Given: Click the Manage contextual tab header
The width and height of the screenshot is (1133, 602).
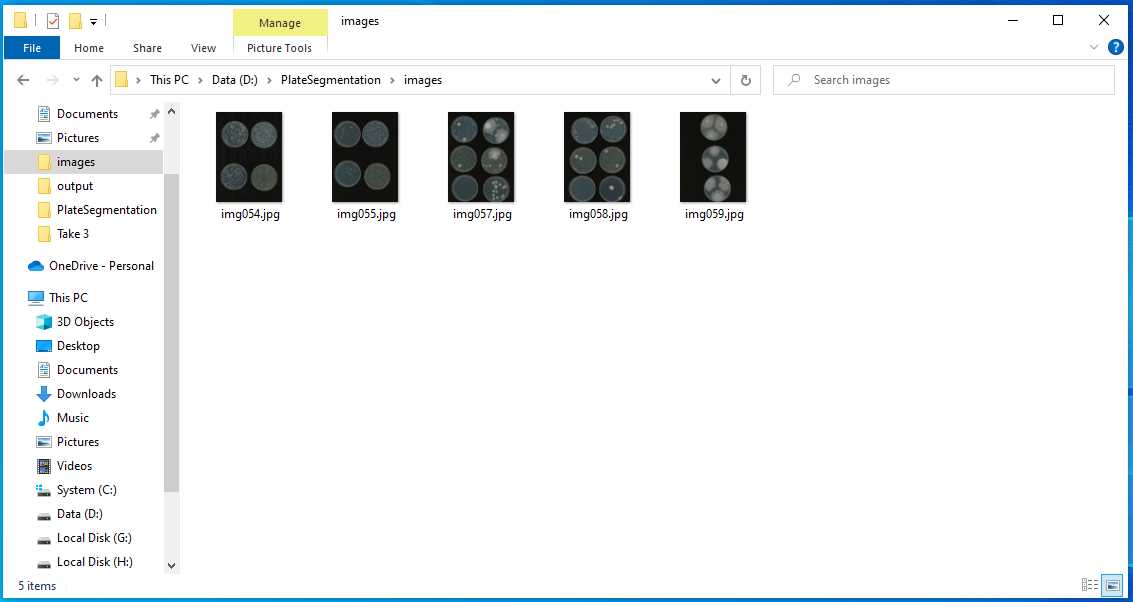Looking at the screenshot, I should click(x=280, y=23).
